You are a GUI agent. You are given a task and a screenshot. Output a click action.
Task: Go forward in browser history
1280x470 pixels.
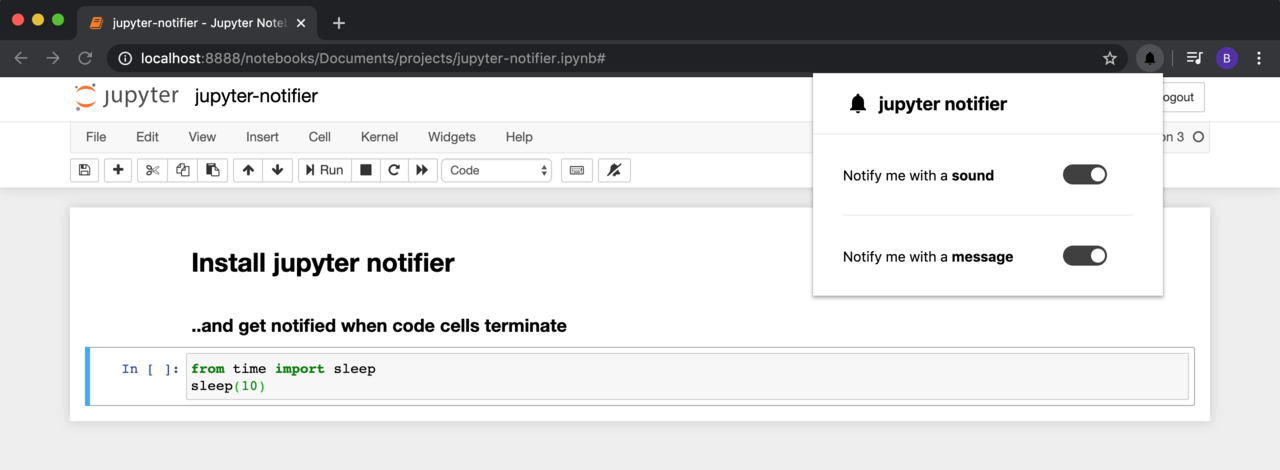tap(53, 58)
